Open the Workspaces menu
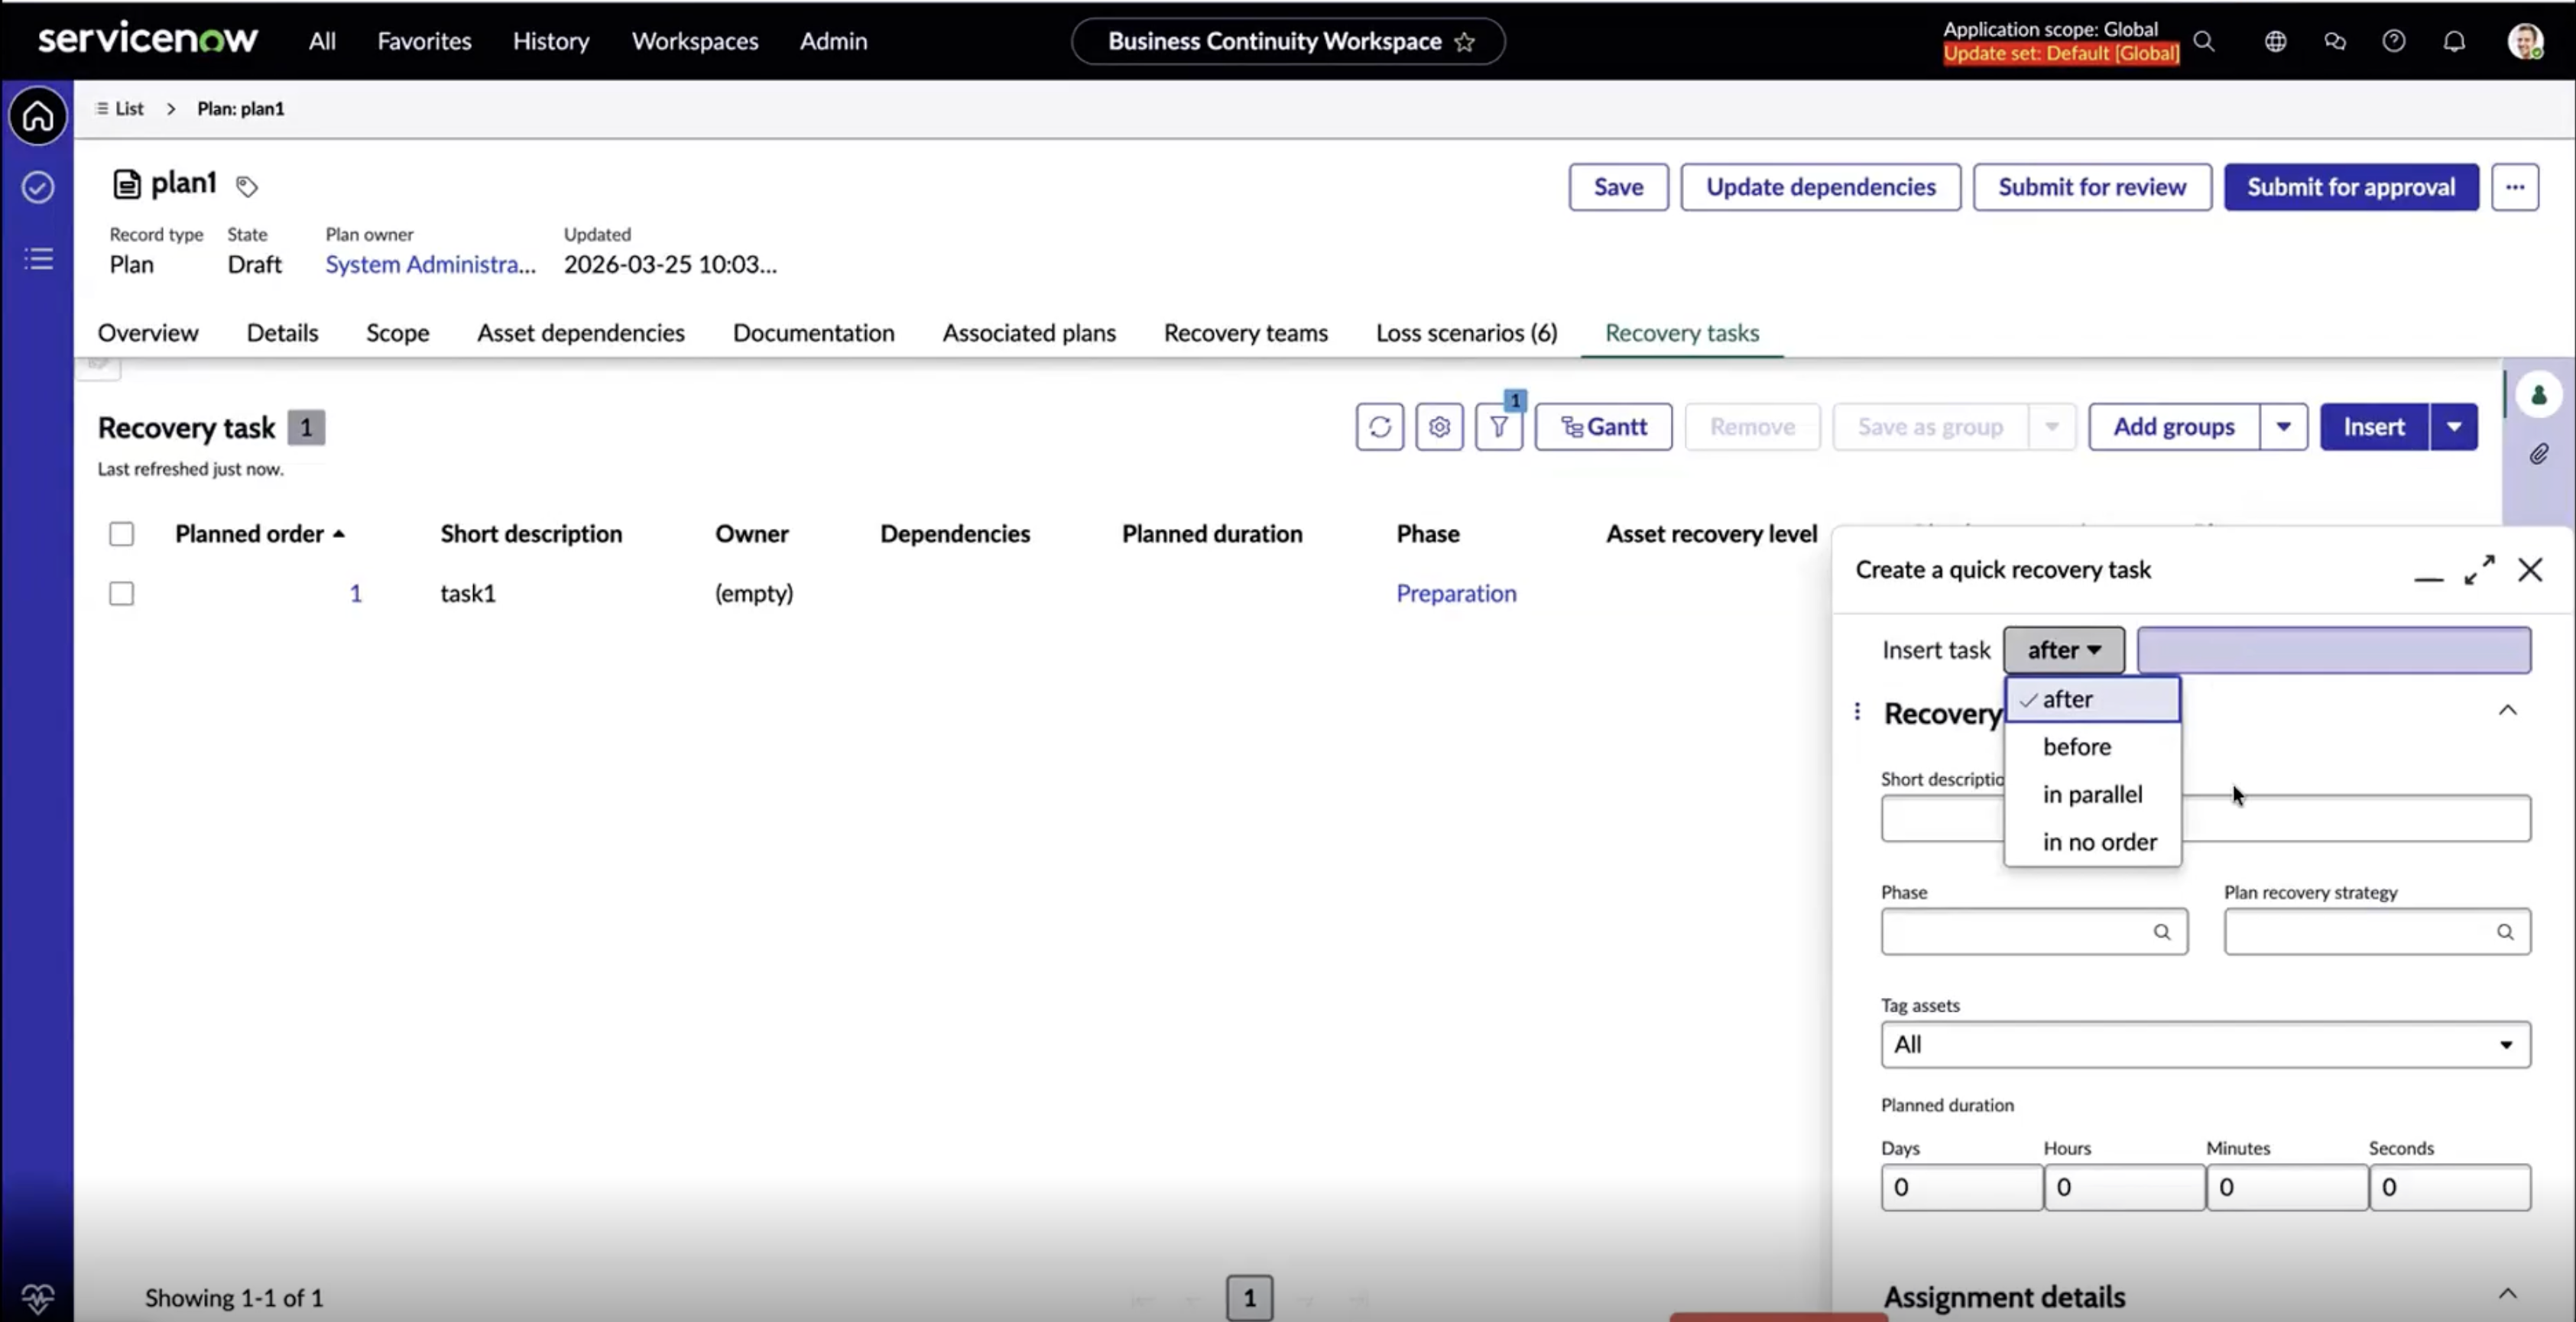This screenshot has width=2576, height=1322. 695,41
